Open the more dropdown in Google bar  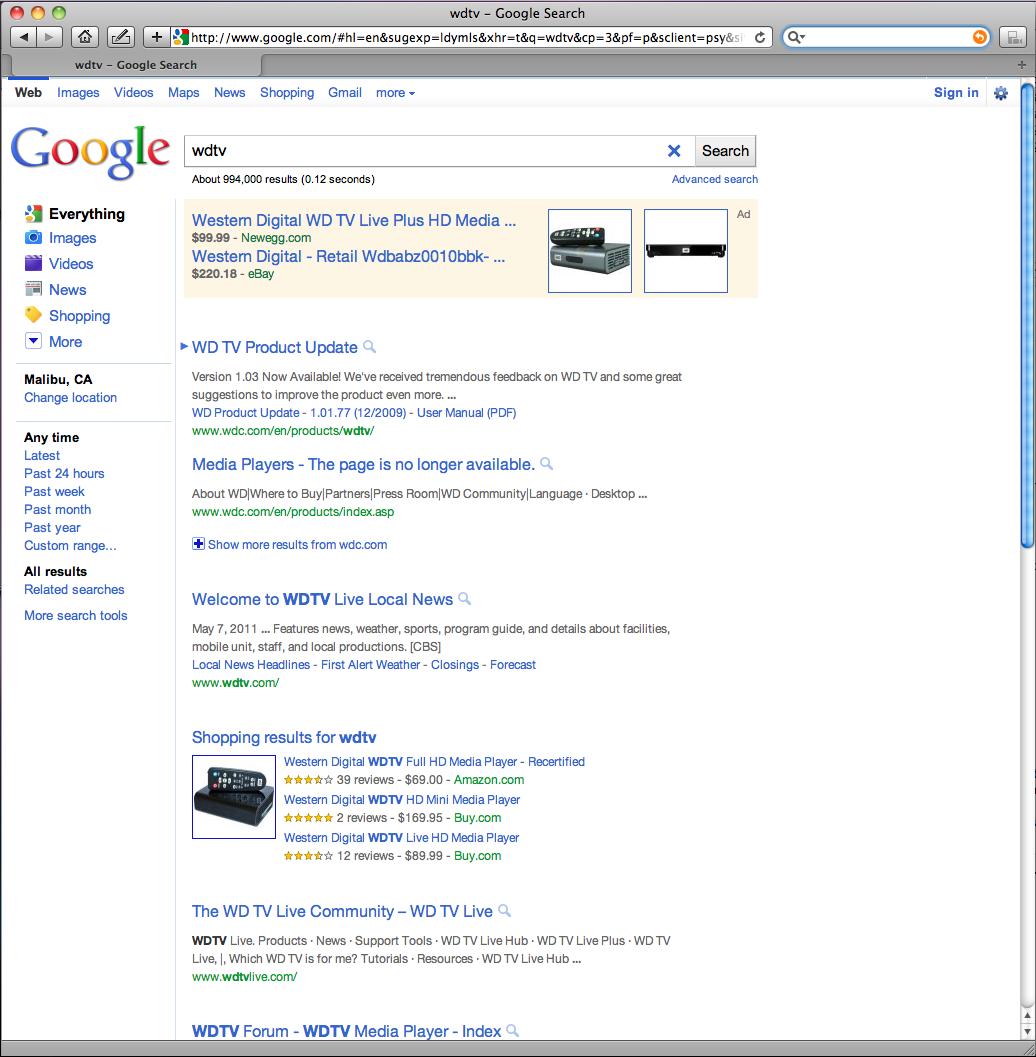tap(395, 93)
